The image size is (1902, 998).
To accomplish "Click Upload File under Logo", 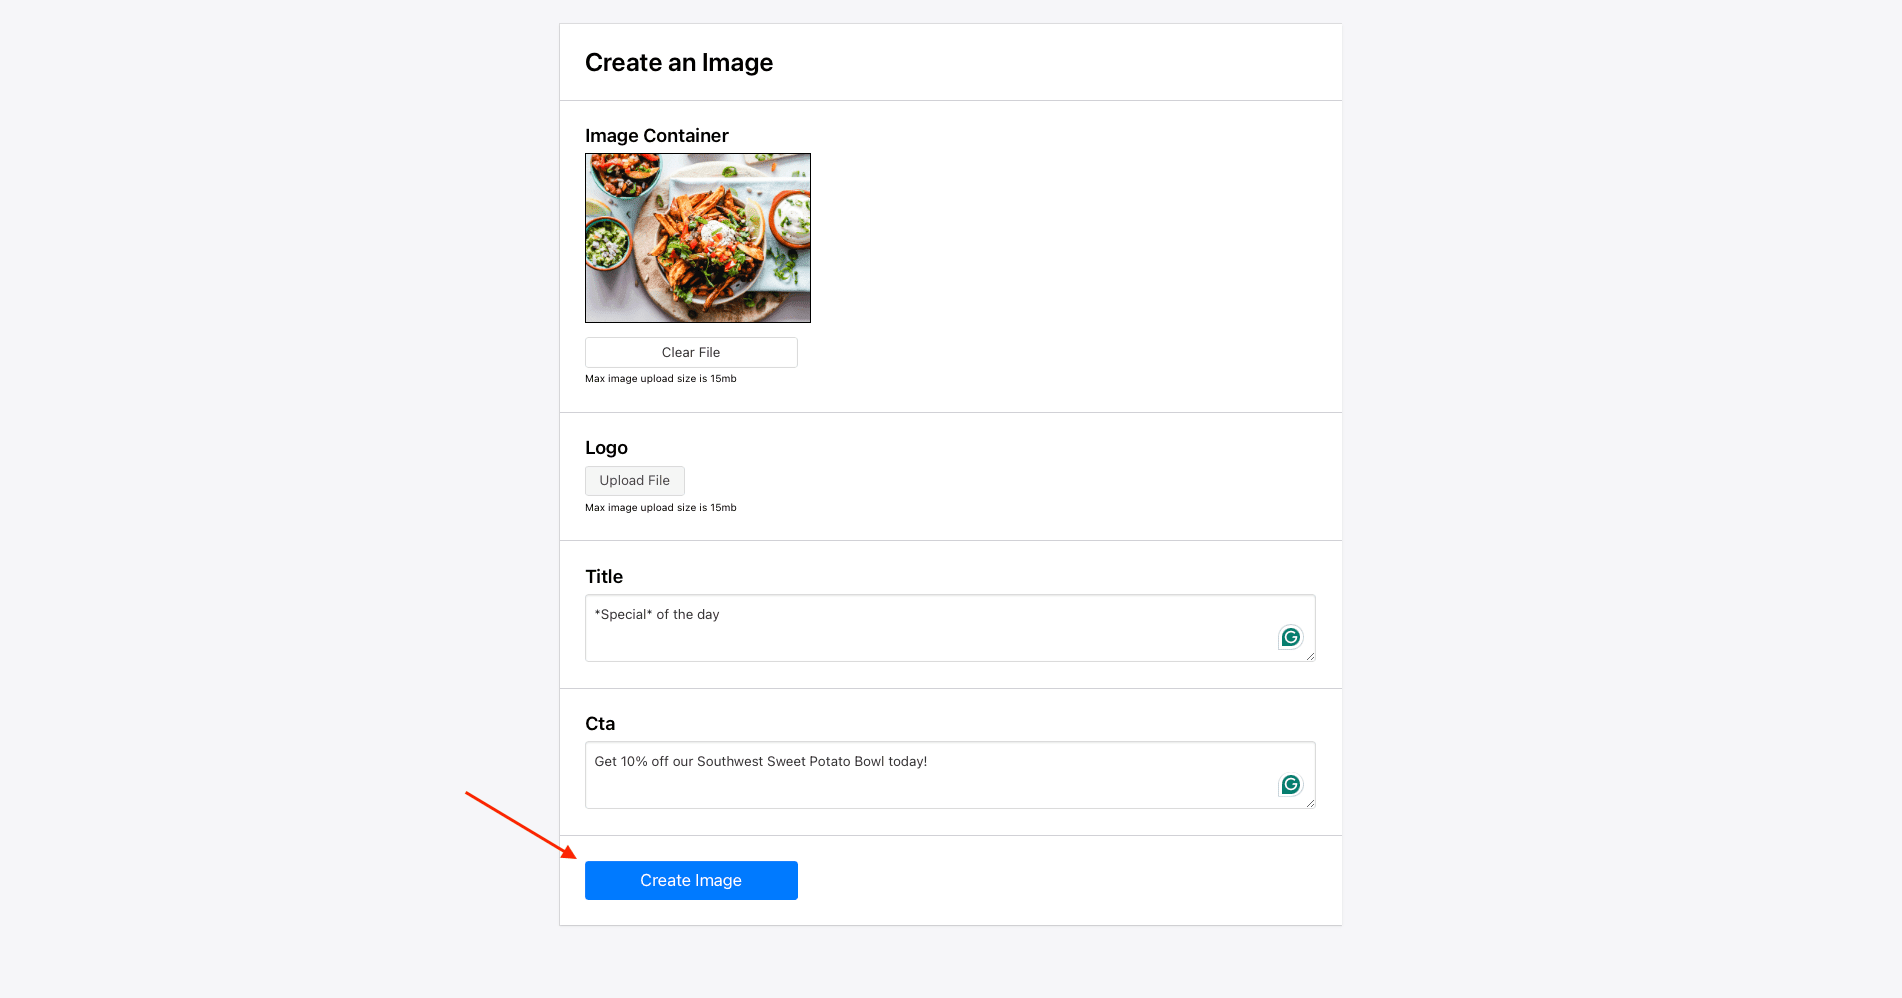I will click(634, 481).
